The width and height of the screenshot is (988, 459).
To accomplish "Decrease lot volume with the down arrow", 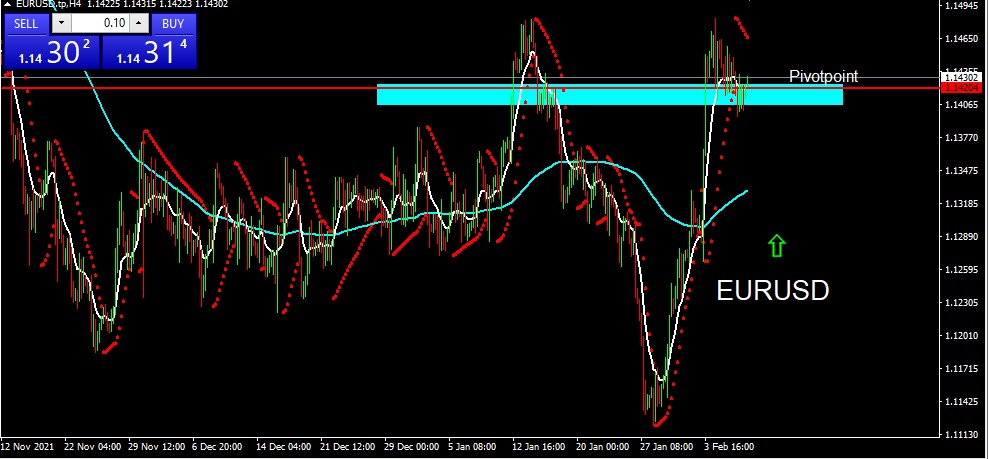I will pyautogui.click(x=61, y=24).
